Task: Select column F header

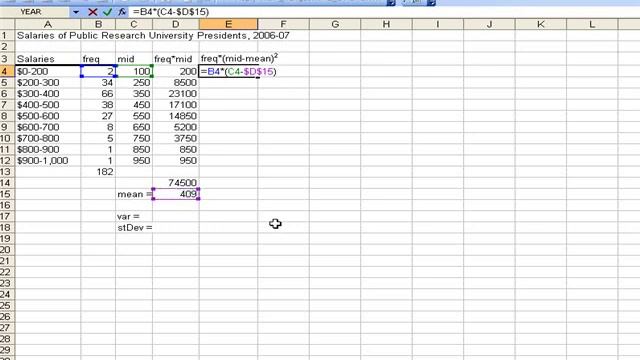Action: [x=283, y=24]
